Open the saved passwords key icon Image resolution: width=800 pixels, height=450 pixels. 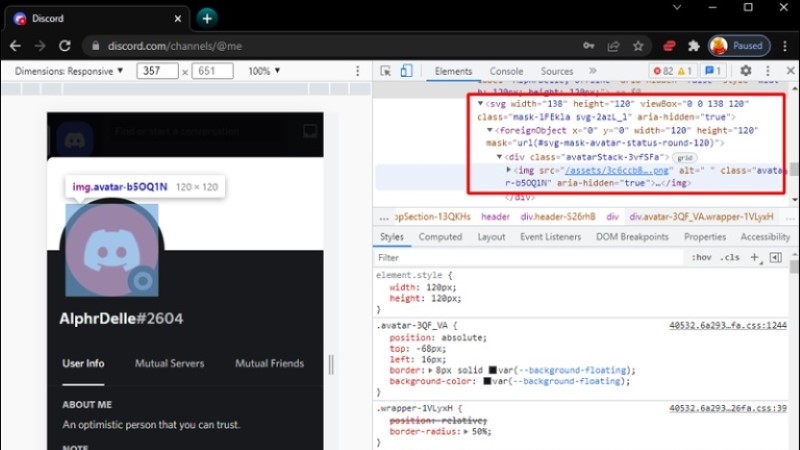tap(589, 46)
